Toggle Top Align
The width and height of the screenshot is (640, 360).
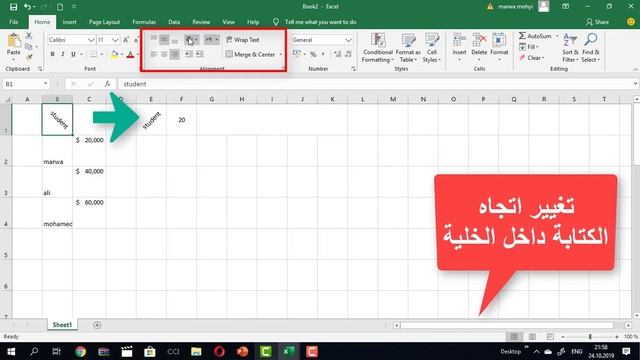point(153,40)
